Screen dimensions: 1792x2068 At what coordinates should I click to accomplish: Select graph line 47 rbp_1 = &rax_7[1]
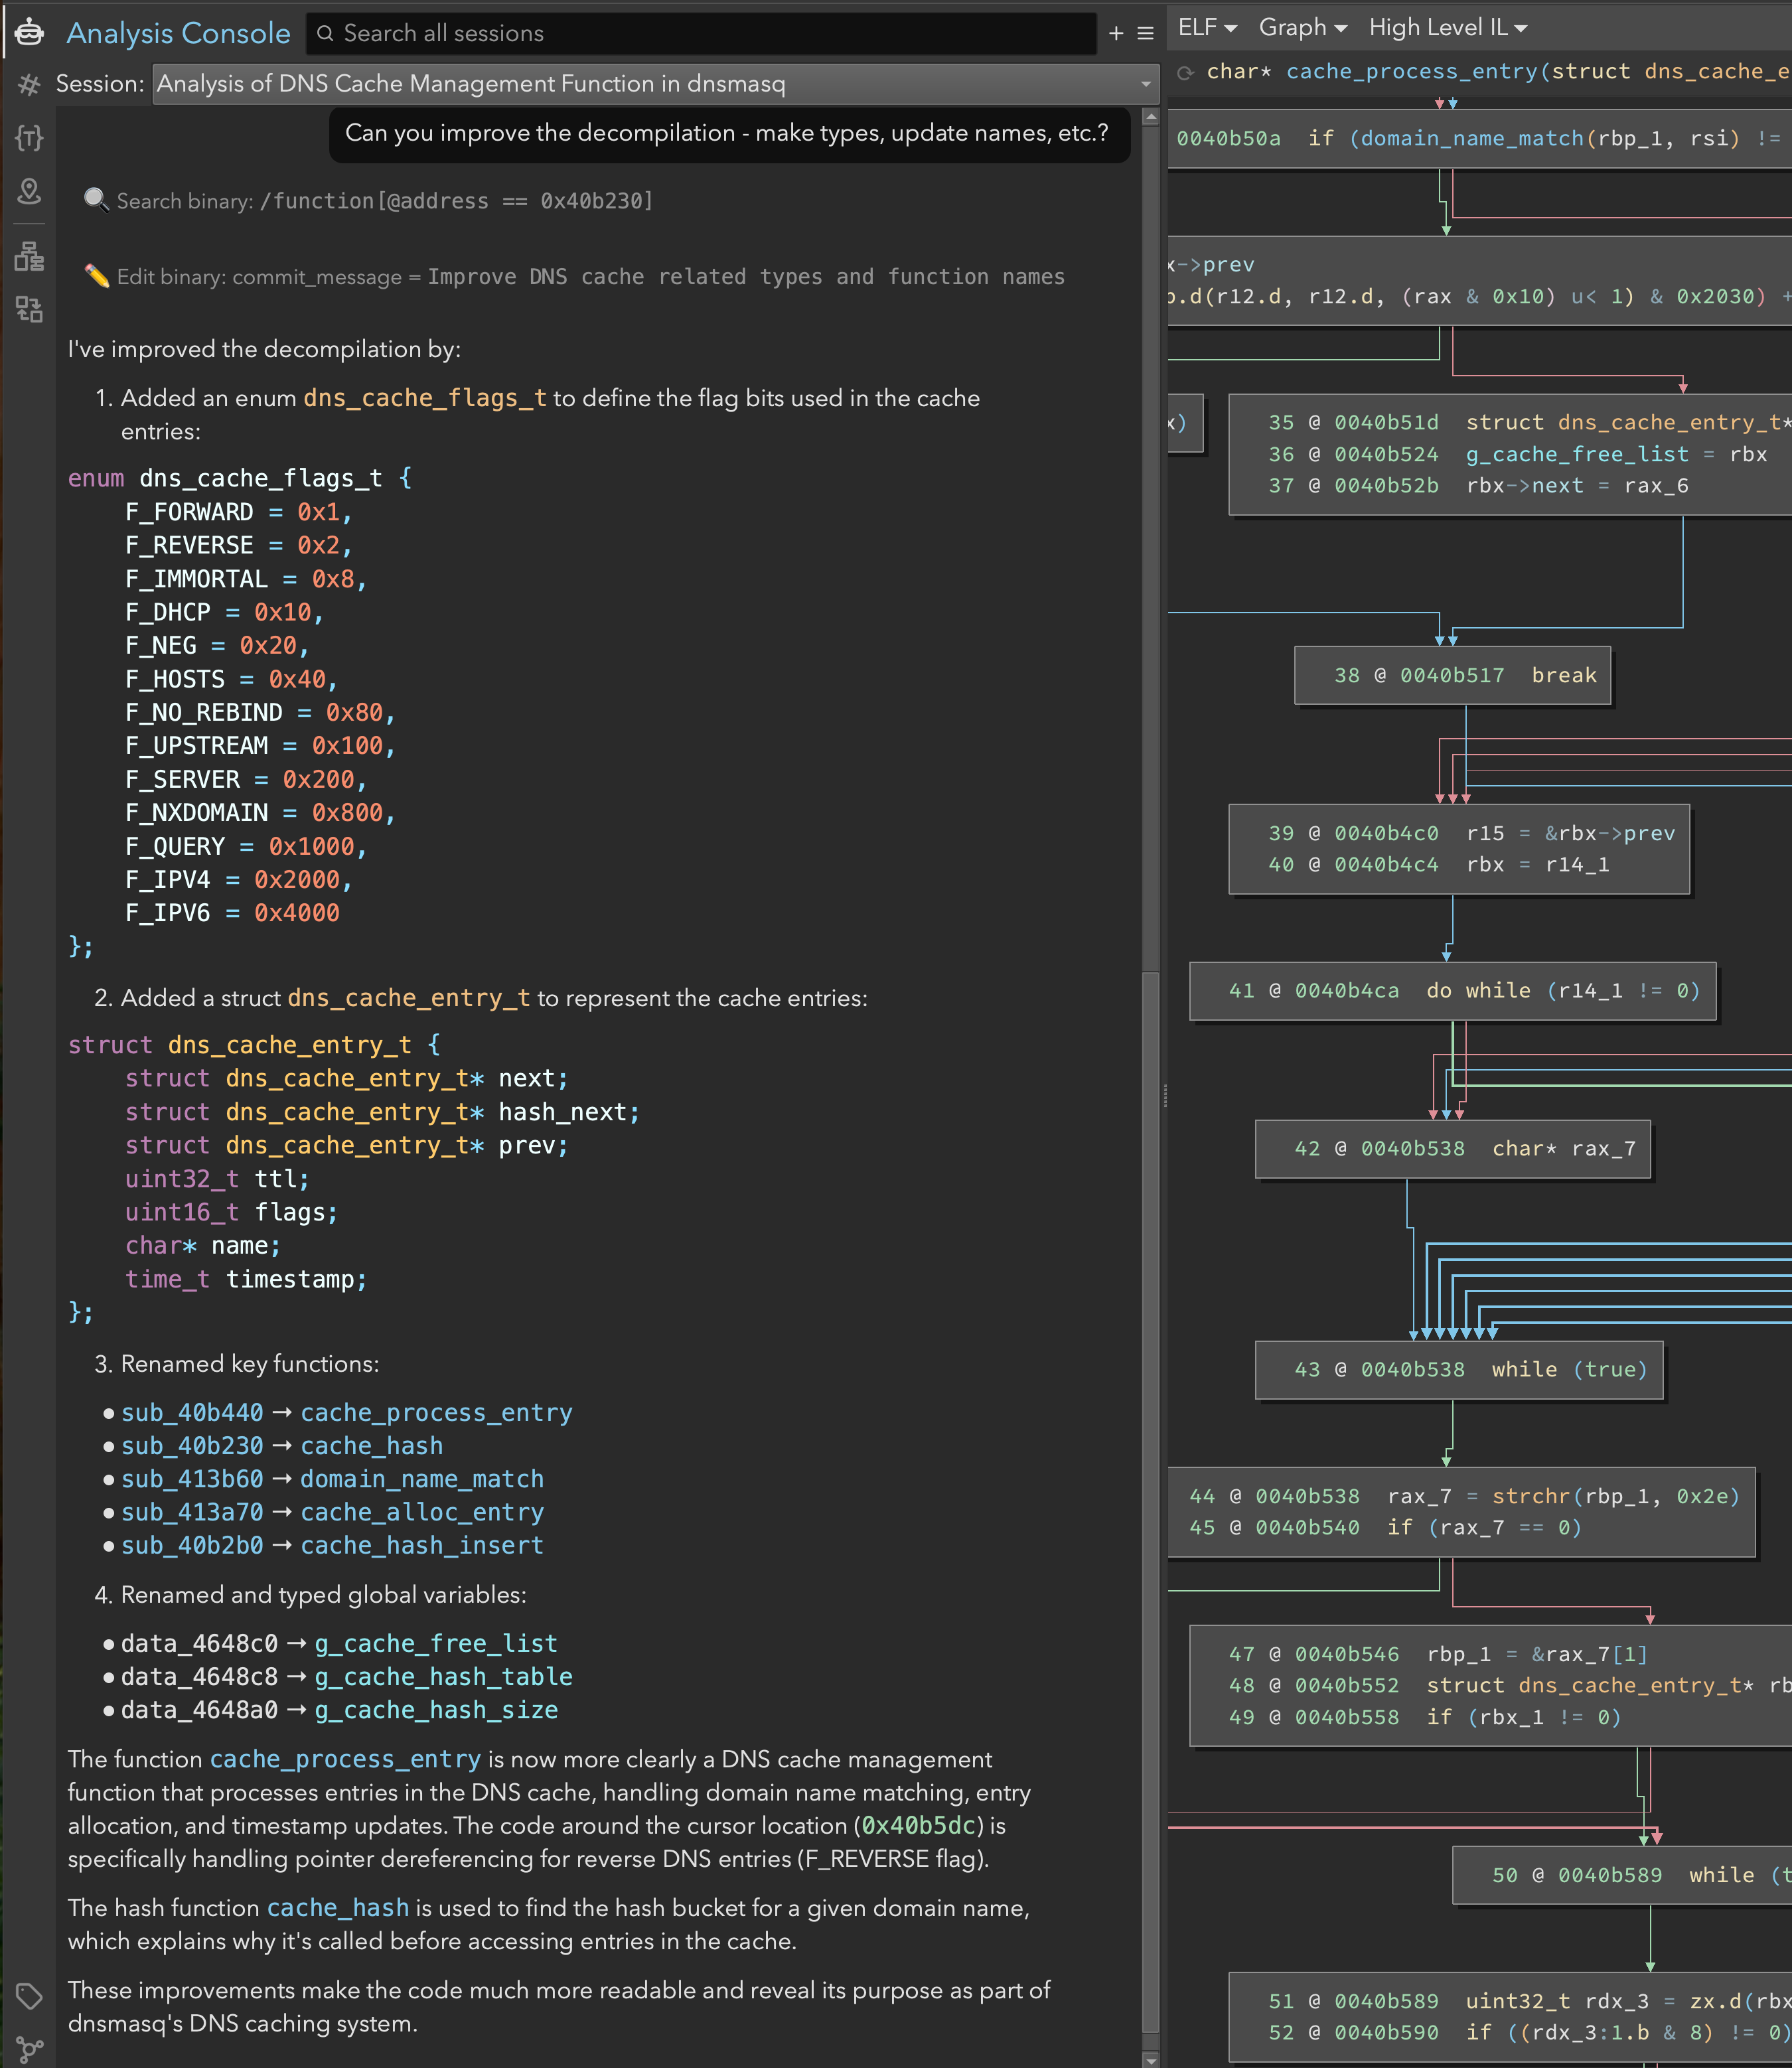point(1437,1654)
